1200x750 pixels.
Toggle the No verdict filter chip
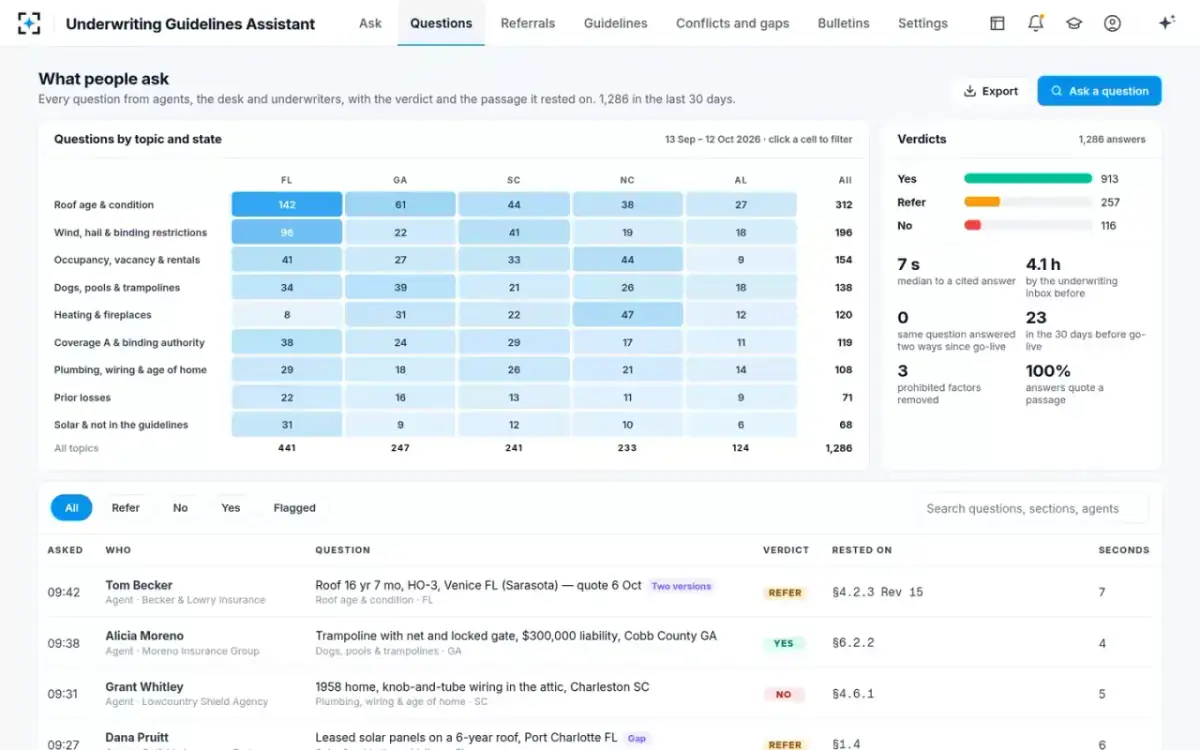tap(180, 508)
